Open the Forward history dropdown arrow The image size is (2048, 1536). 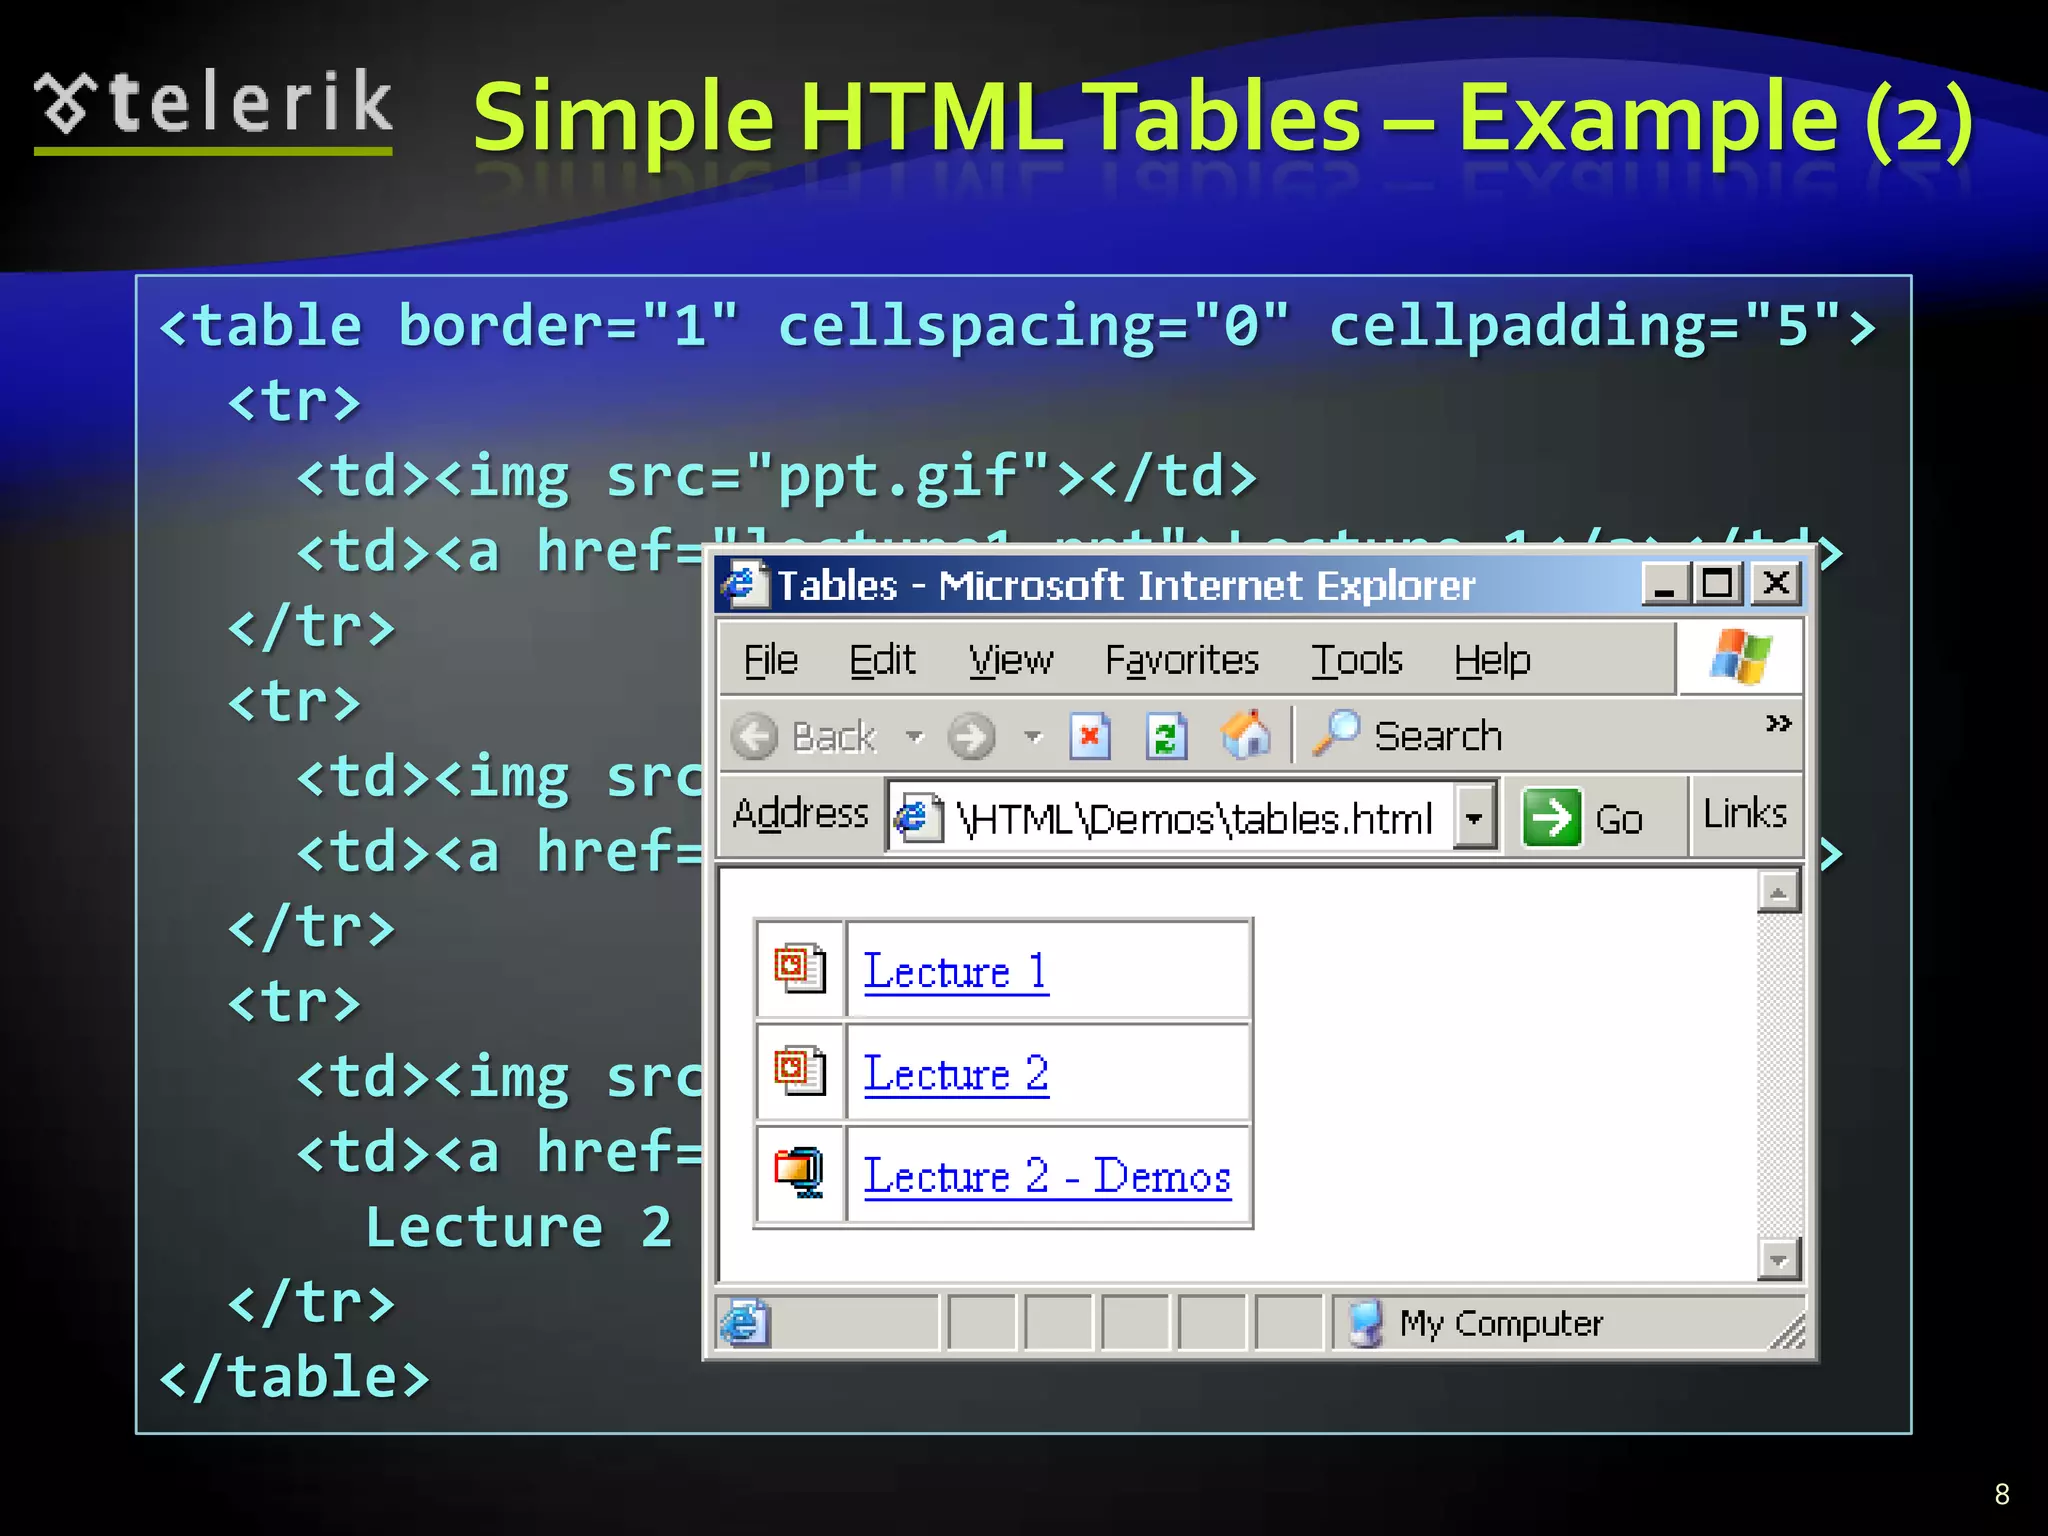pyautogui.click(x=1033, y=737)
